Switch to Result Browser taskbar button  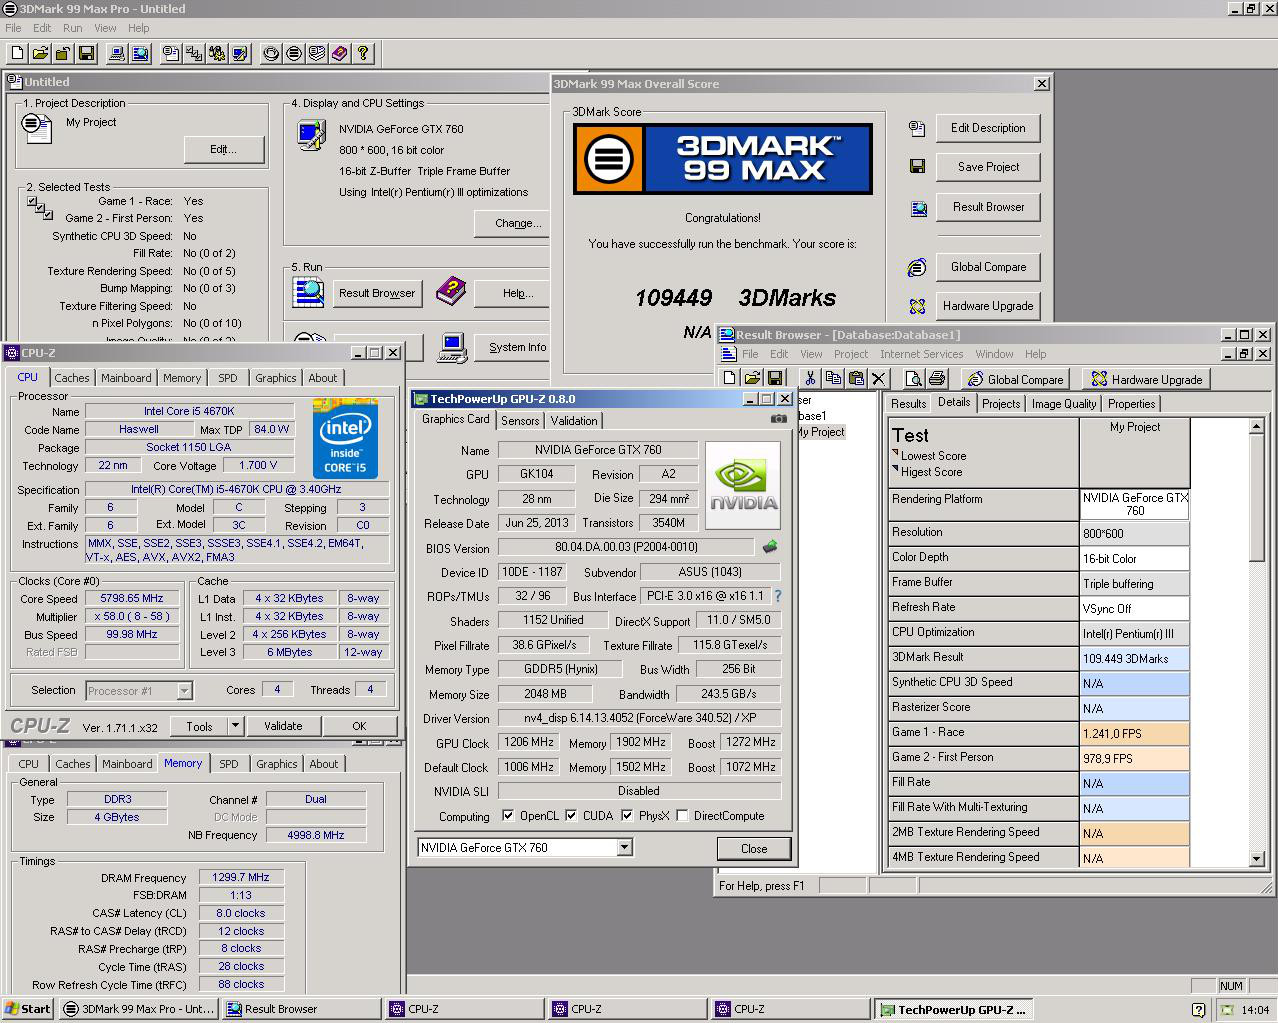(x=300, y=1009)
